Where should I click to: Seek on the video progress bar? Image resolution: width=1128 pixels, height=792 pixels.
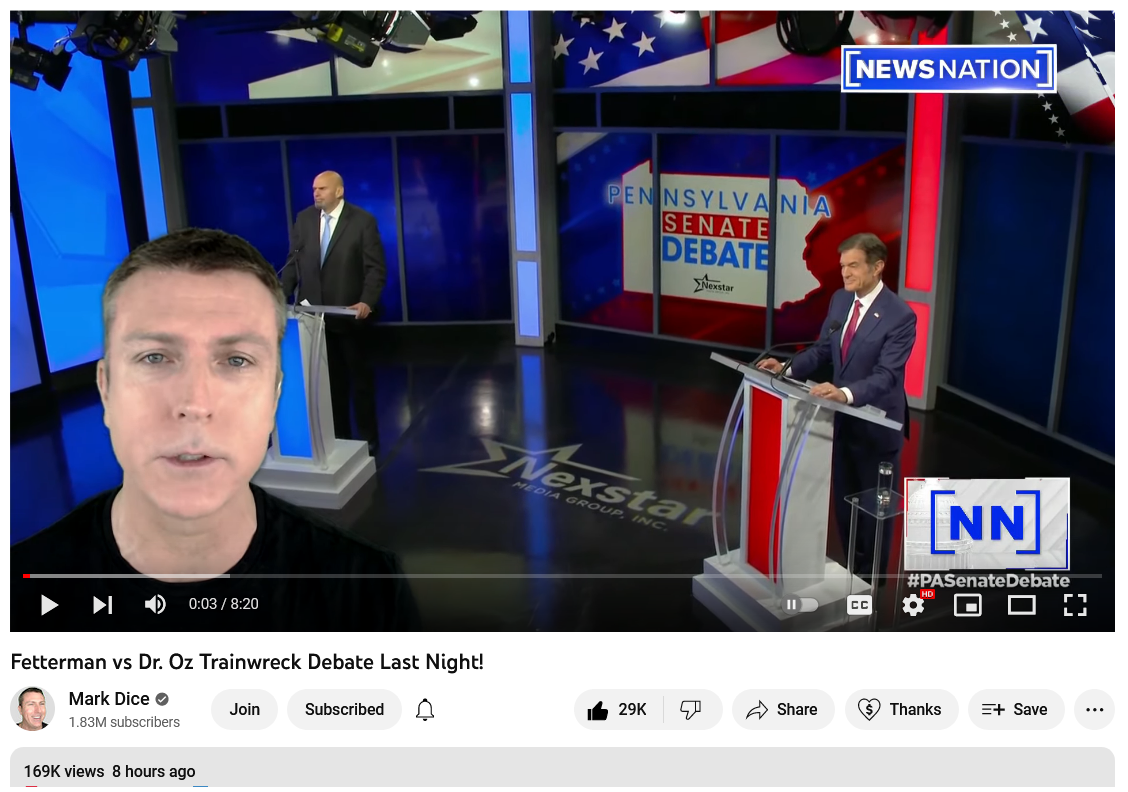(563, 575)
